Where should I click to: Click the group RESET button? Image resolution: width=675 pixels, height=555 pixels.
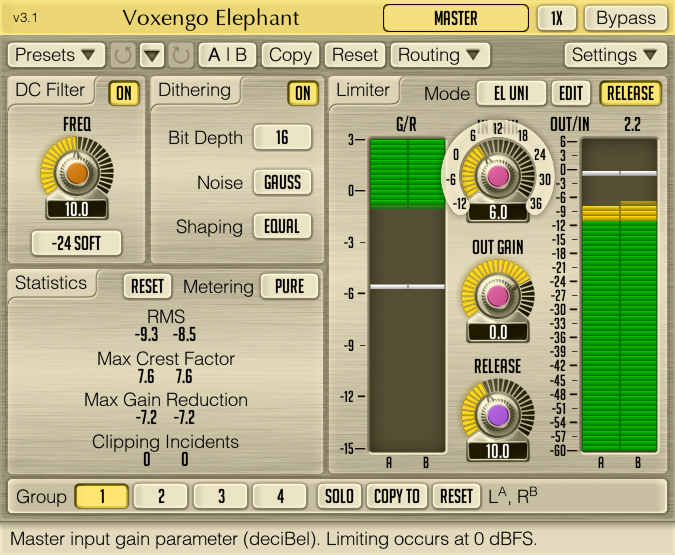click(x=457, y=496)
